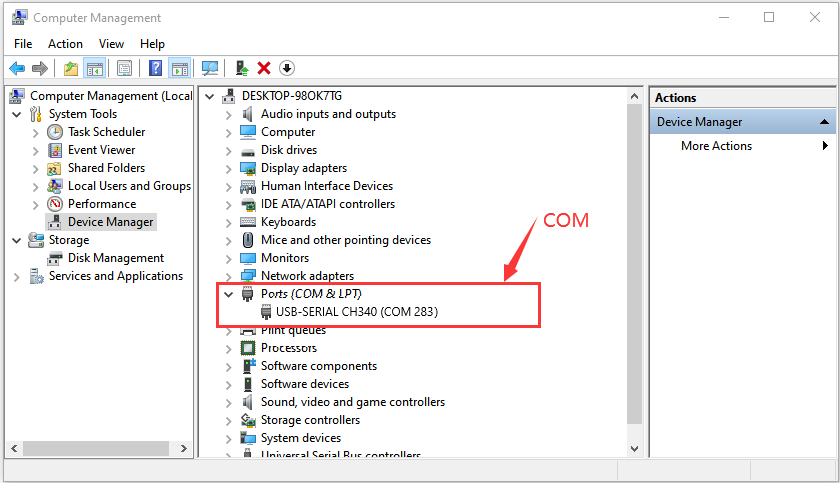Select the Software devices row
This screenshot has width=840, height=483.
click(x=305, y=384)
